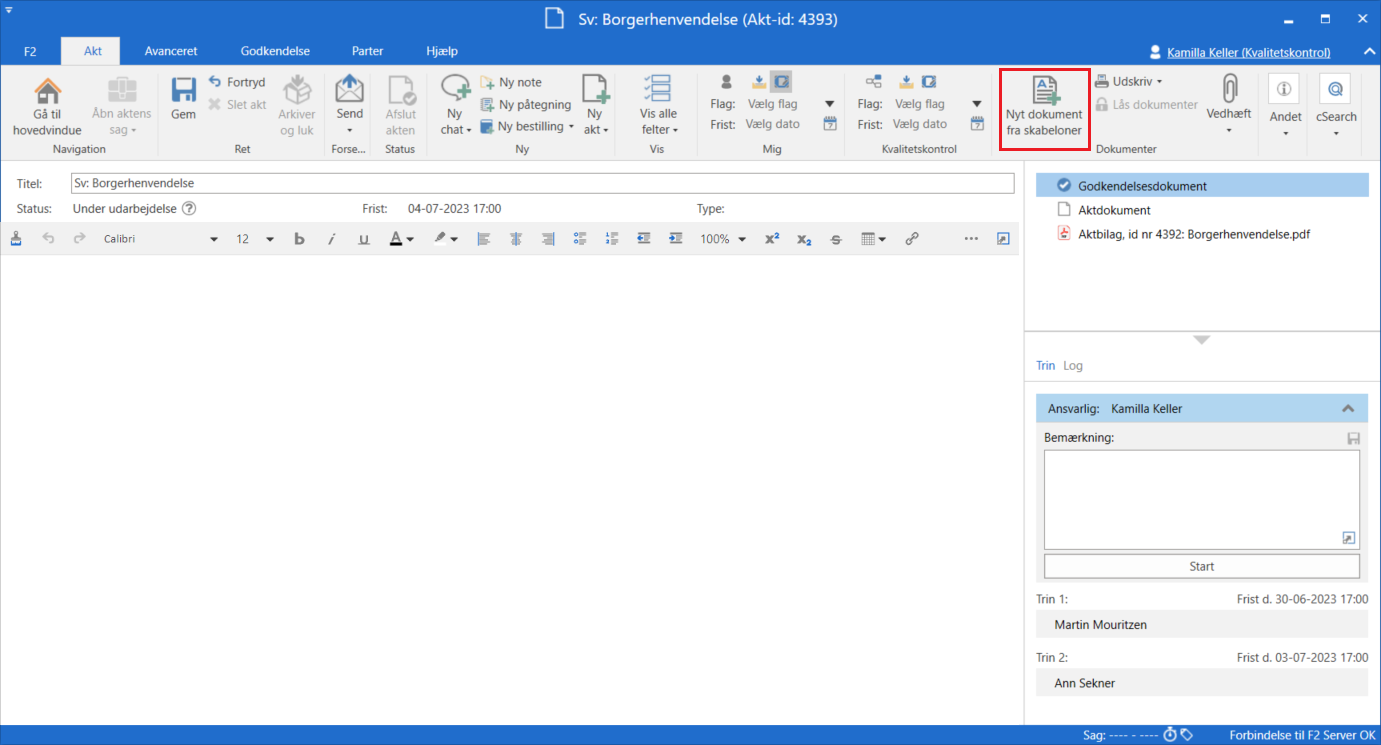Open the calendar icon in Mig group

(830, 124)
